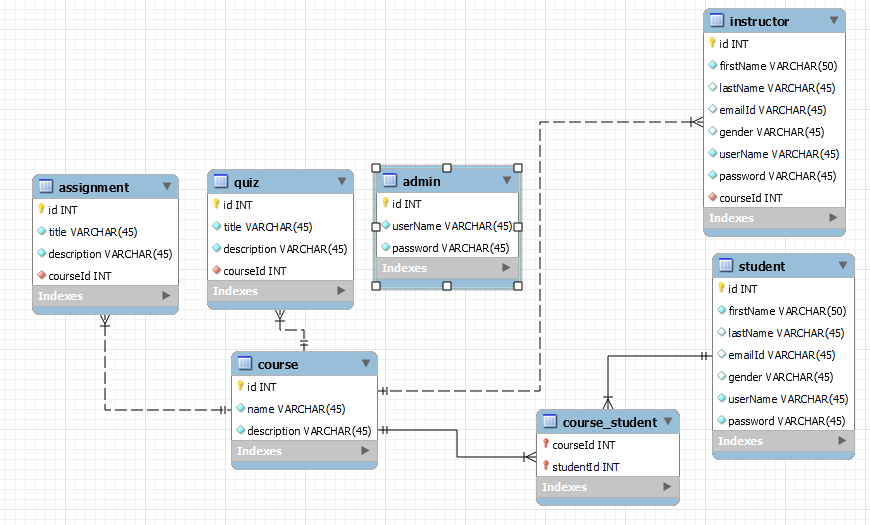Expand Indexes section of admin table
The image size is (870, 525).
click(x=506, y=267)
